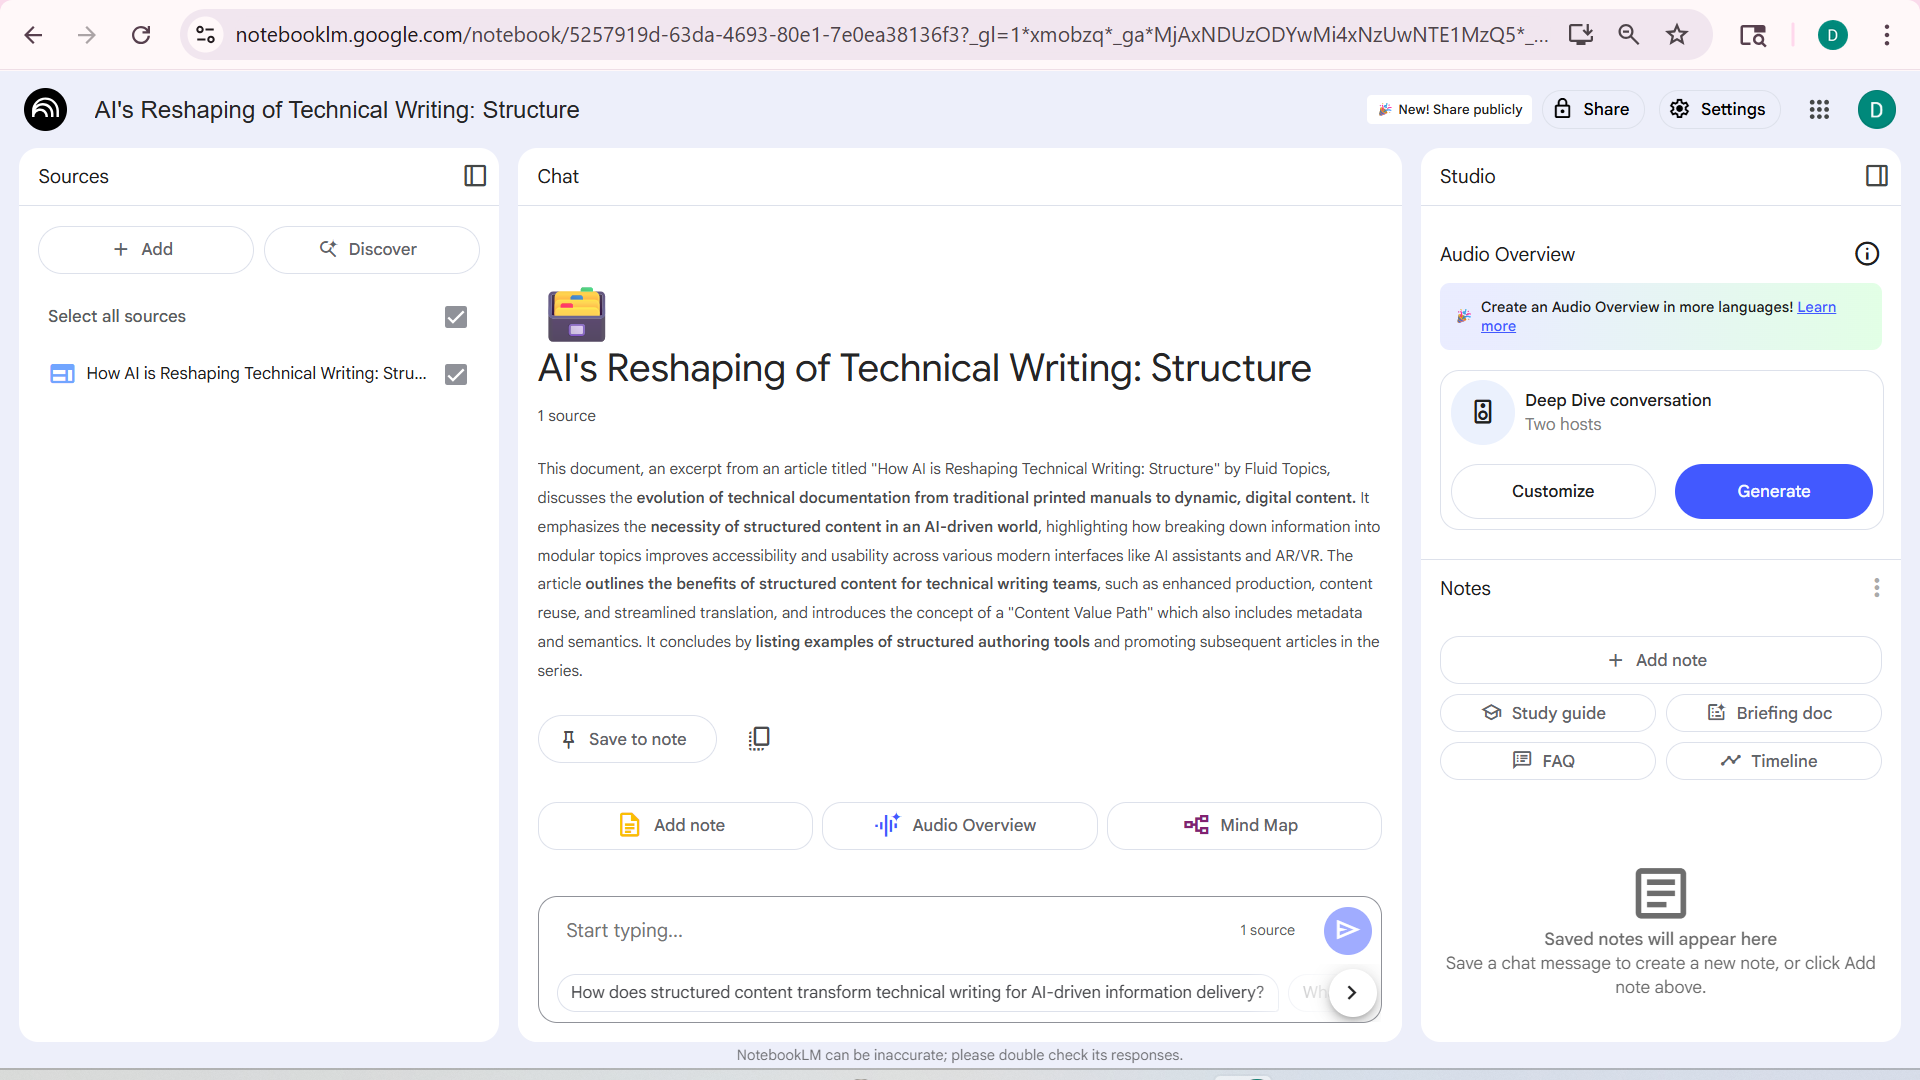Image resolution: width=1920 pixels, height=1080 pixels.
Task: Copy summary with the copy icon
Action: coord(759,739)
